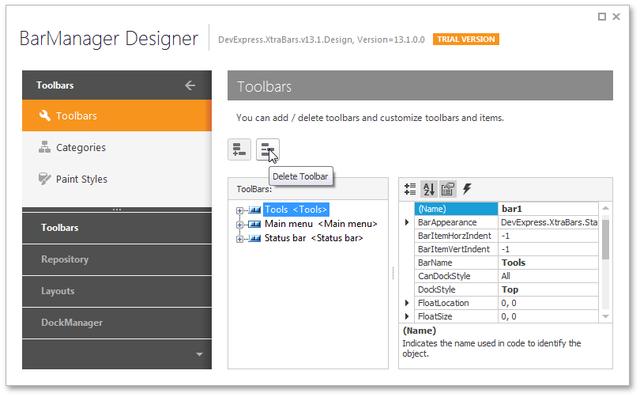
Task: Expand the Main menu tree node
Action: coord(240,225)
